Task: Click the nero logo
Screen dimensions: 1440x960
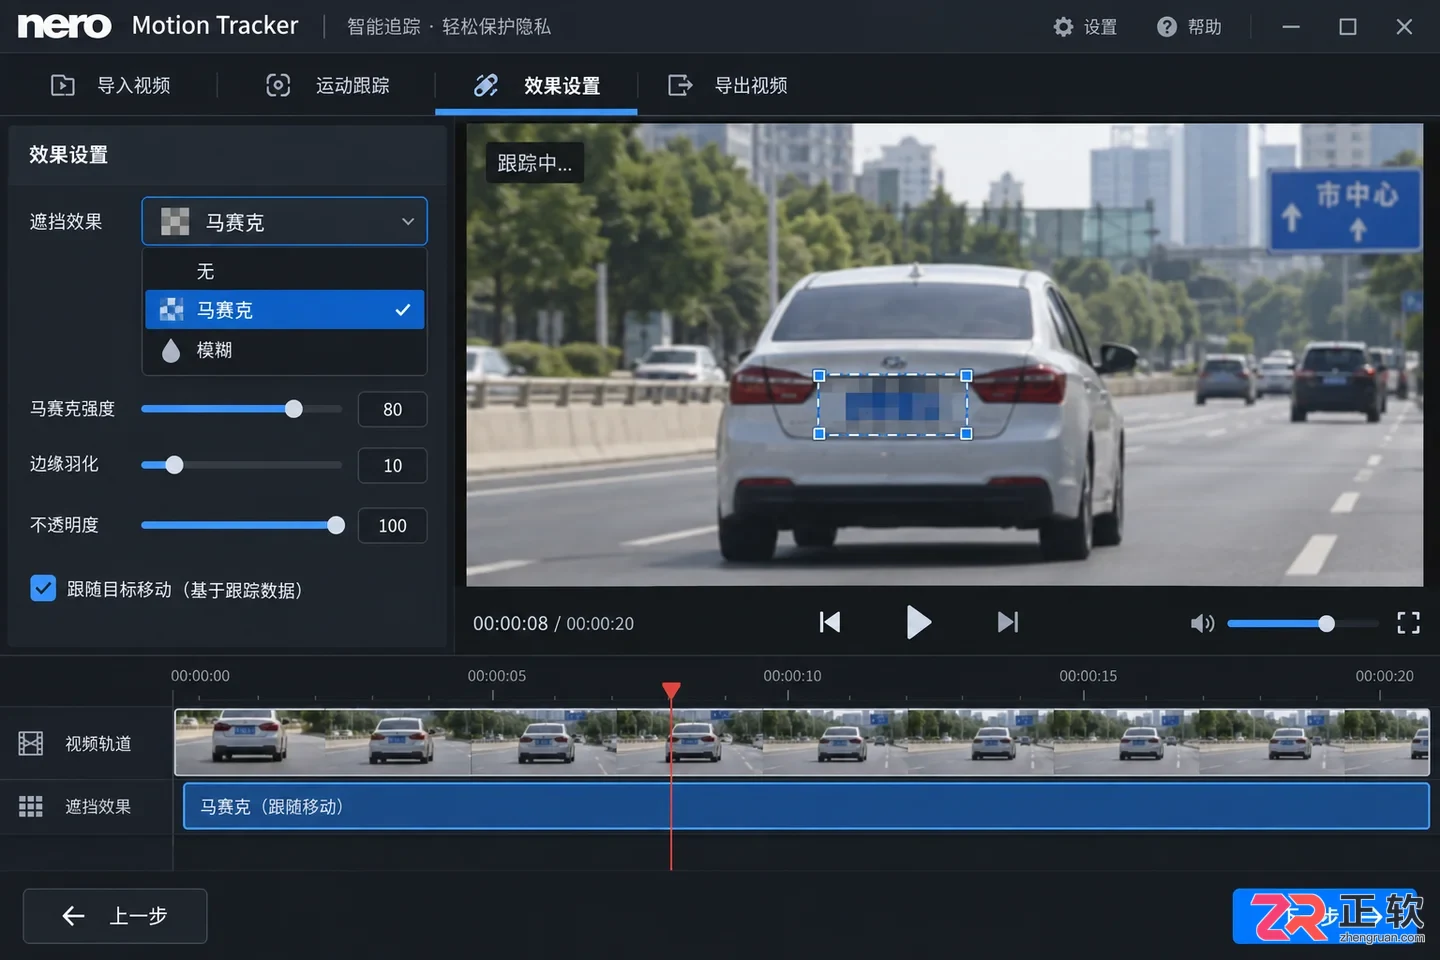Action: (64, 26)
